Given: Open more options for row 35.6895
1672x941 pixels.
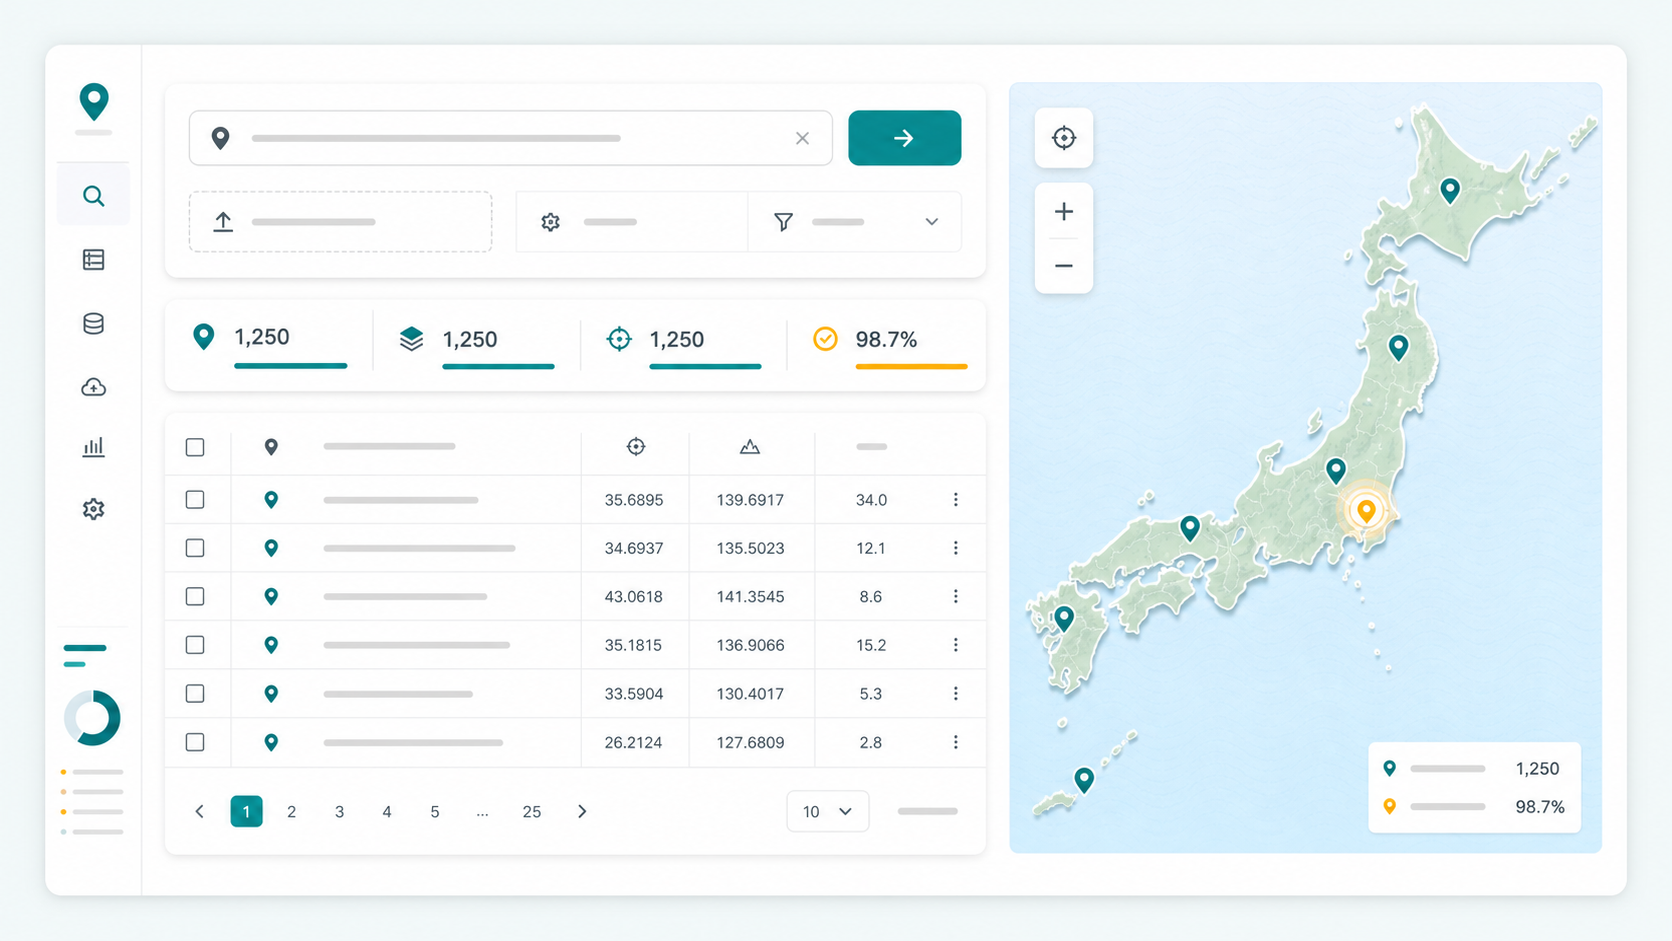Looking at the screenshot, I should click(955, 499).
